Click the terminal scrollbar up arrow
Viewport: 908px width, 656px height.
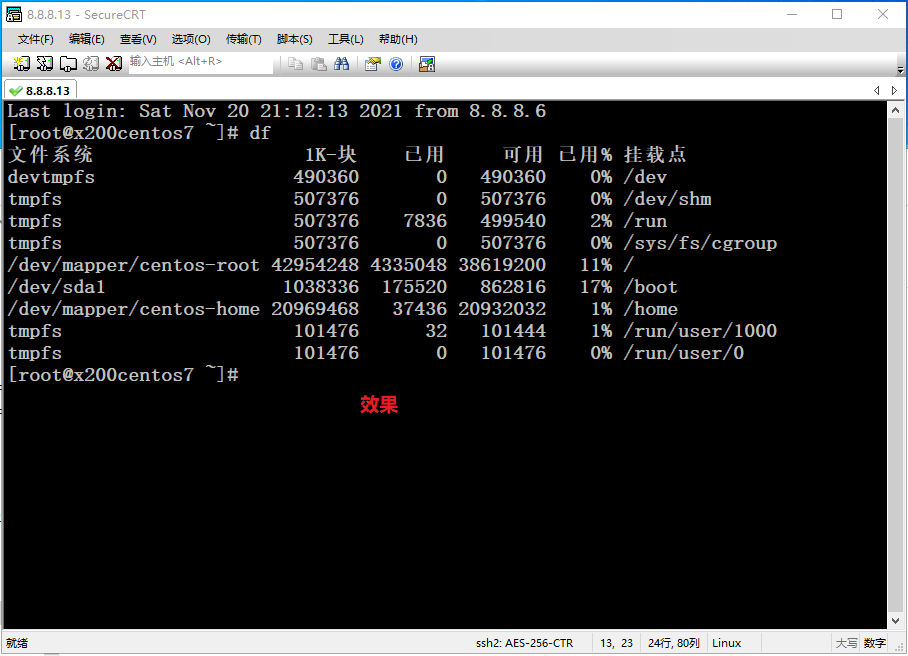(x=895, y=110)
